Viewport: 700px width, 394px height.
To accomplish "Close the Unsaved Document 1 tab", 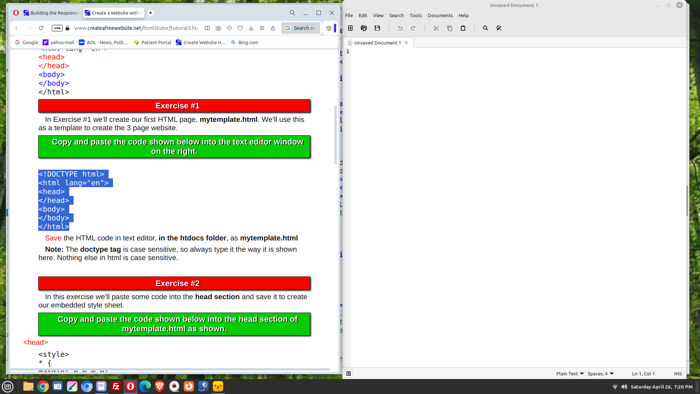I will click(x=406, y=43).
